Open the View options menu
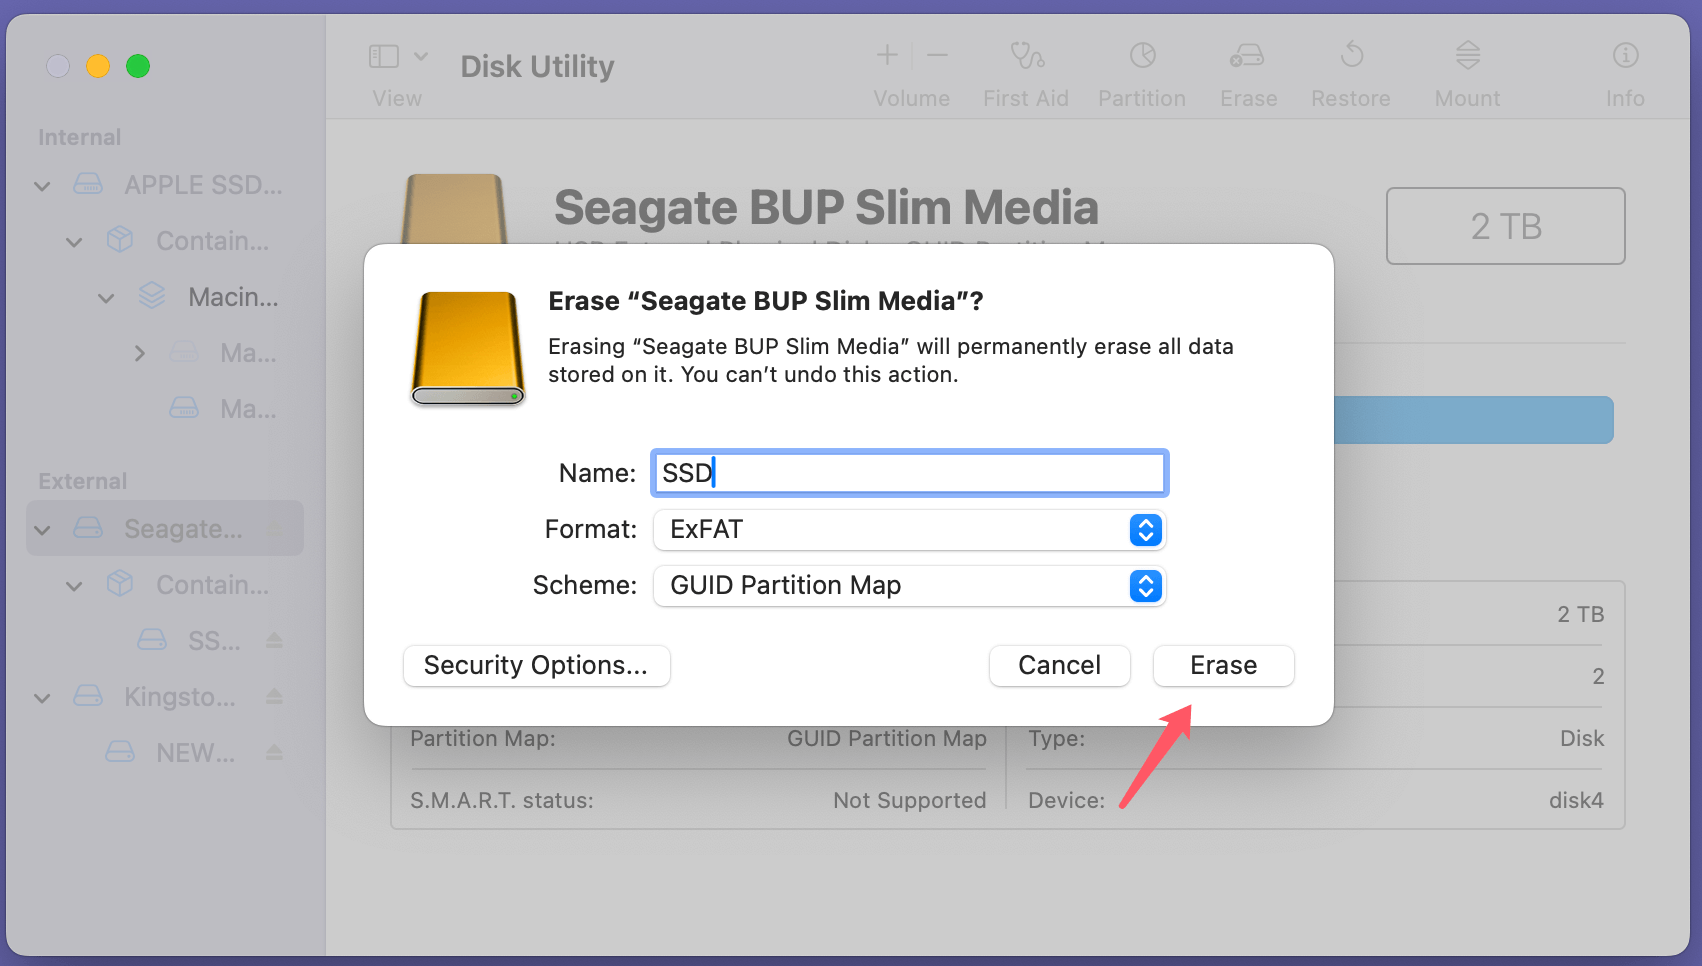The height and width of the screenshot is (966, 1702). coord(422,55)
